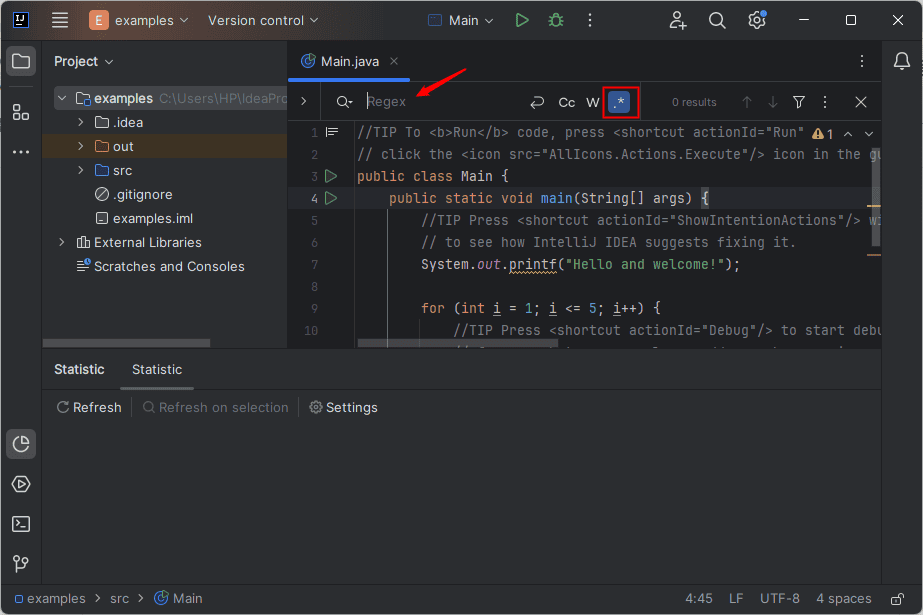
Task: Select the second Statistic tab
Action: [x=157, y=370]
